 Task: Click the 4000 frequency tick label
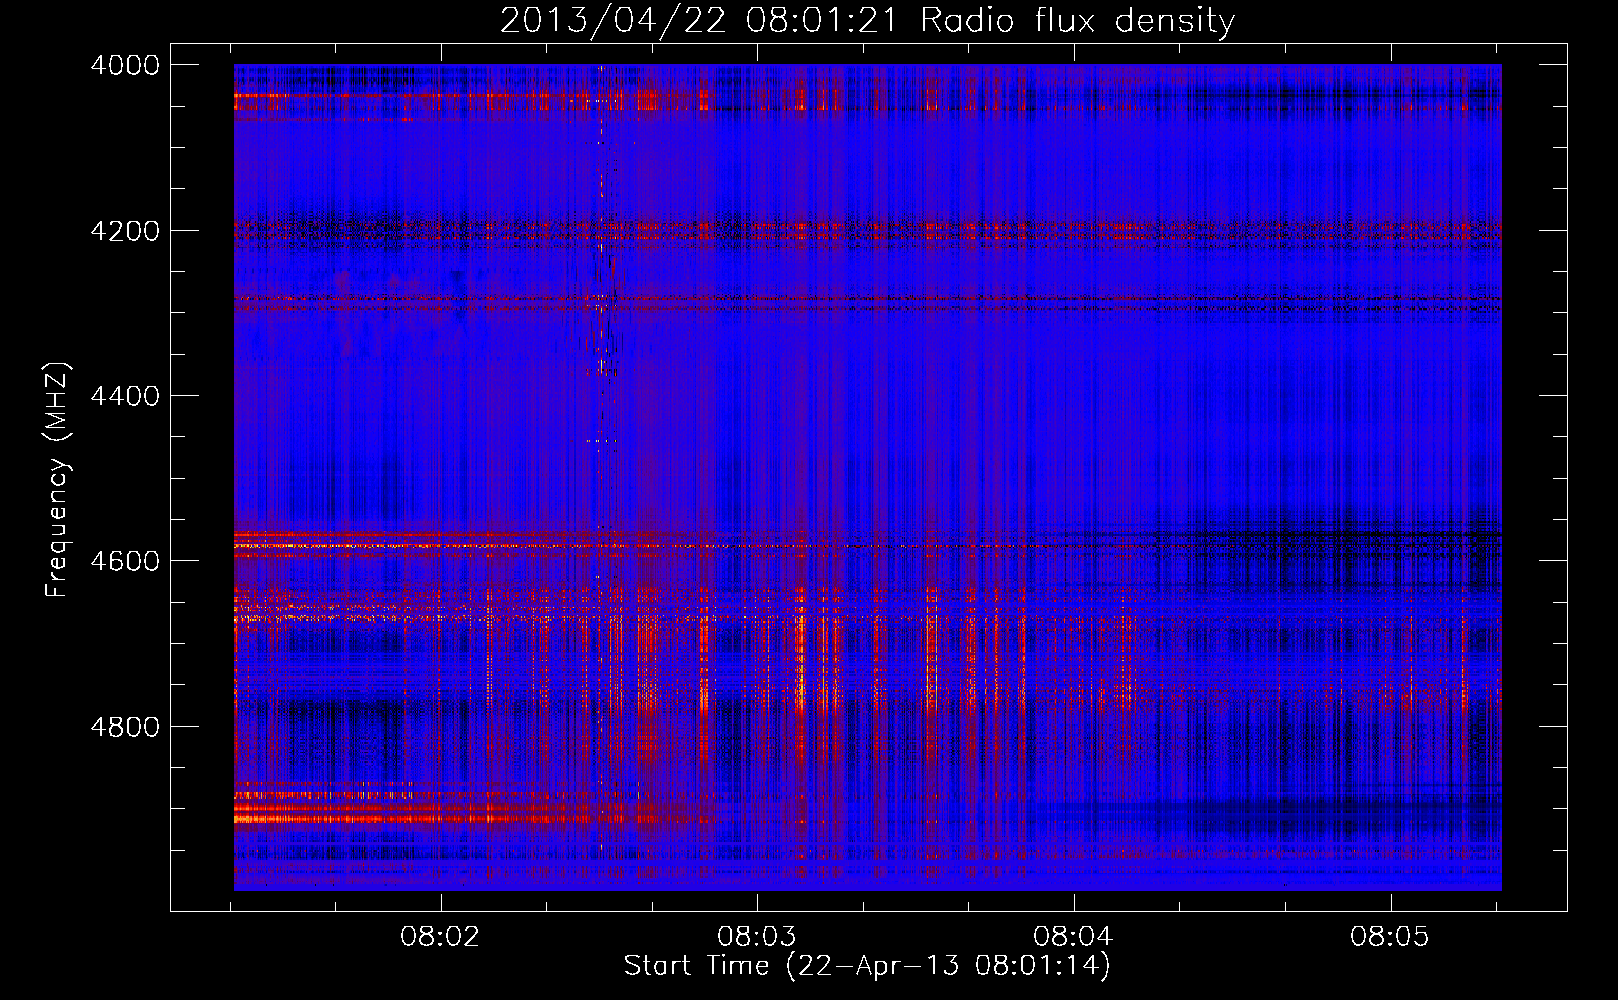click(125, 65)
